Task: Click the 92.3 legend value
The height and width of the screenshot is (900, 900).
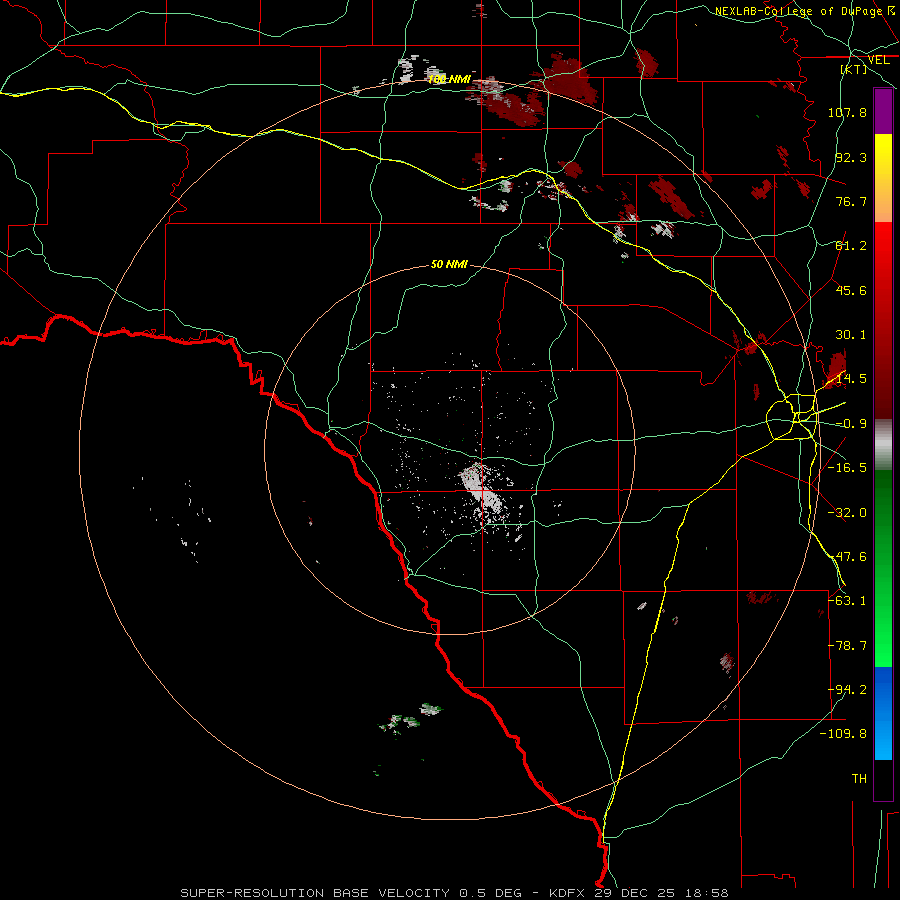Action: click(851, 157)
